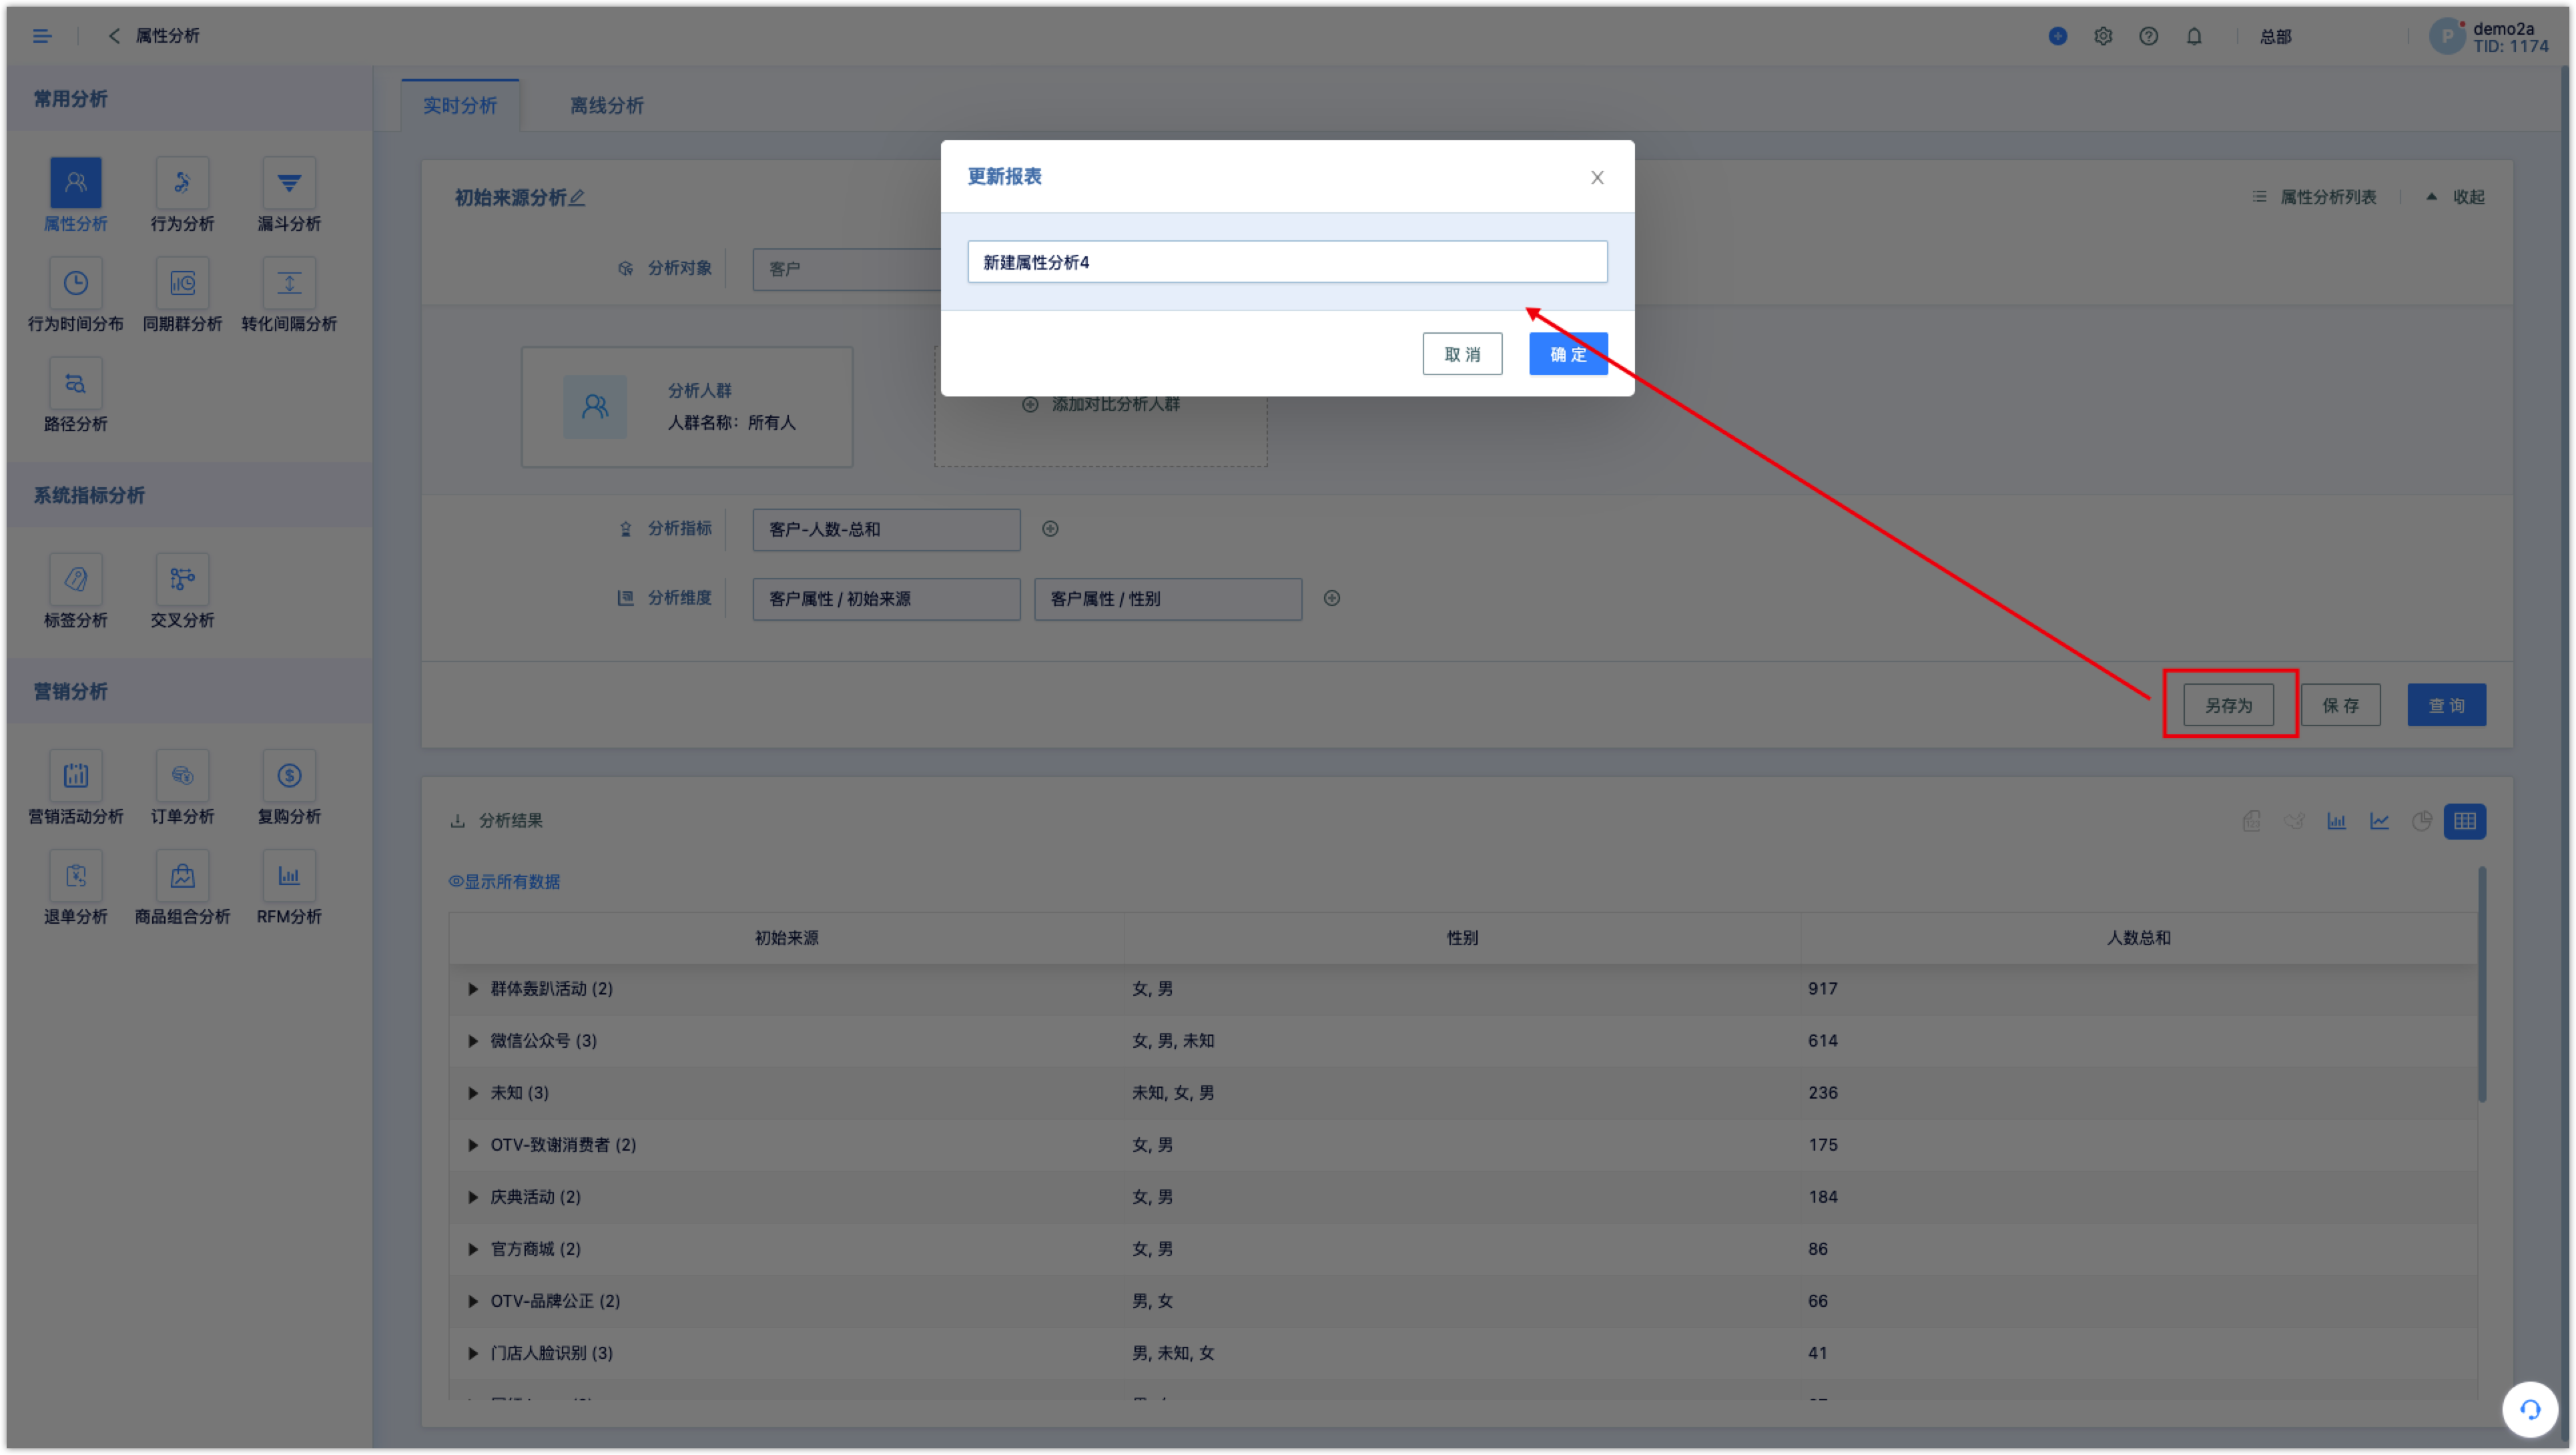Viewport: 2576px width, 1455px height.
Task: Run the 查询 query button
Action: (x=2446, y=705)
